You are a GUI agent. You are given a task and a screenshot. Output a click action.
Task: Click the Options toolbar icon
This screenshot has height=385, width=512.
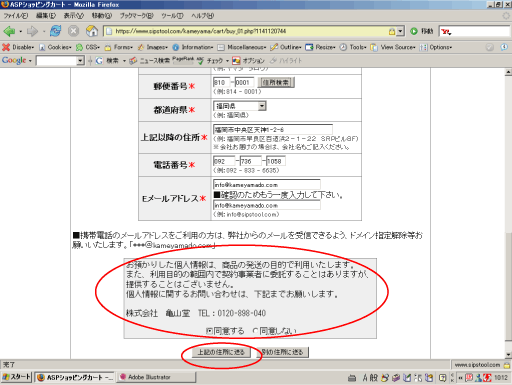[x=423, y=47]
